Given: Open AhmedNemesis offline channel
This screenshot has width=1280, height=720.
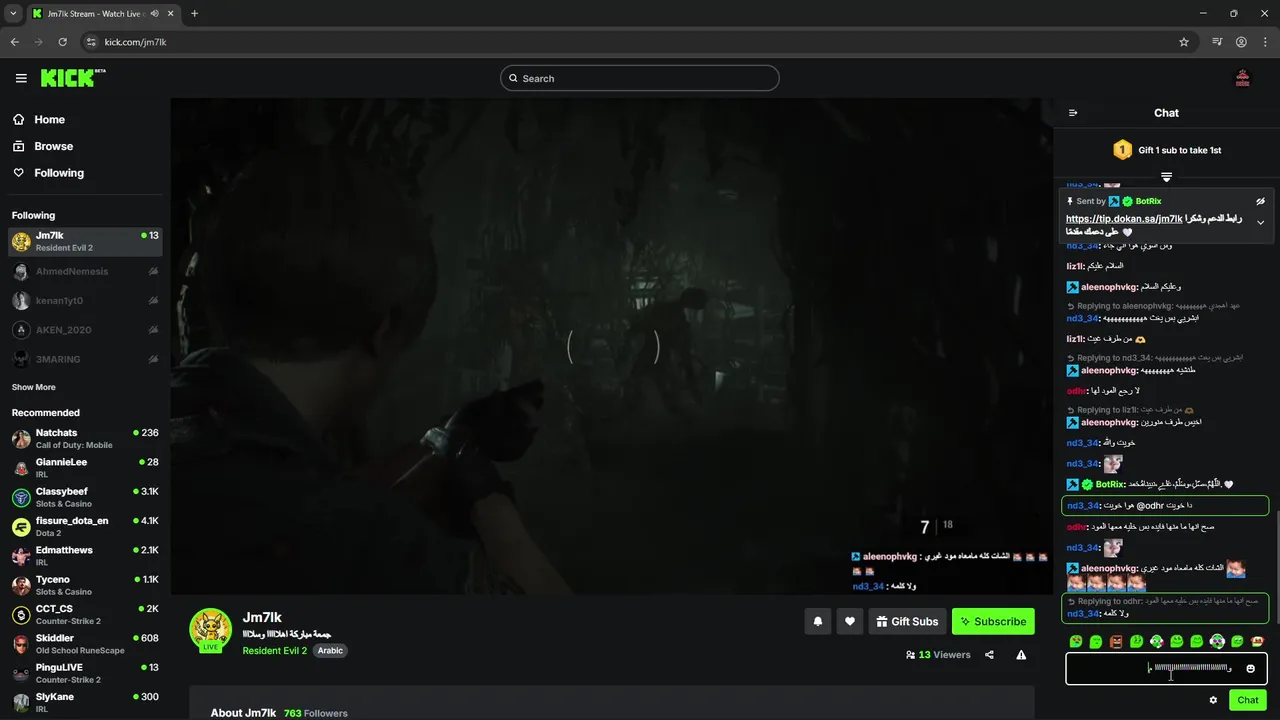Looking at the screenshot, I should pos(85,271).
